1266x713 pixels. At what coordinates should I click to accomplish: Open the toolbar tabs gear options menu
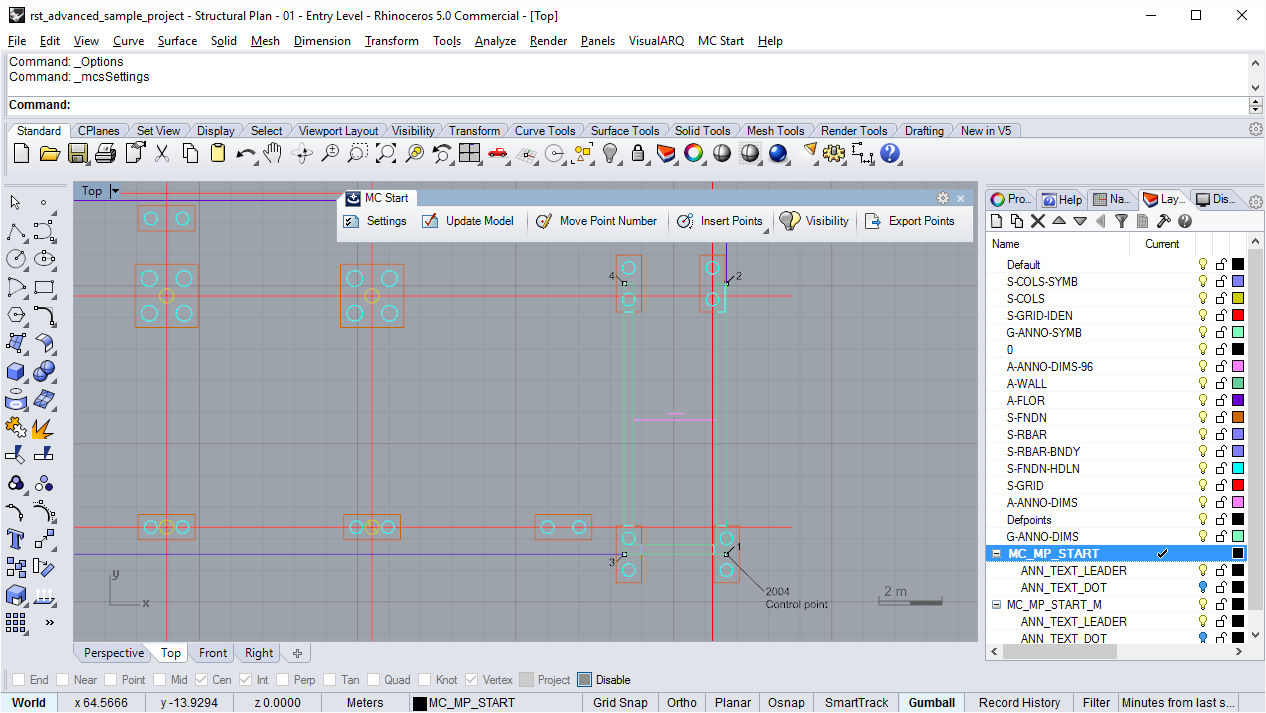1256,130
